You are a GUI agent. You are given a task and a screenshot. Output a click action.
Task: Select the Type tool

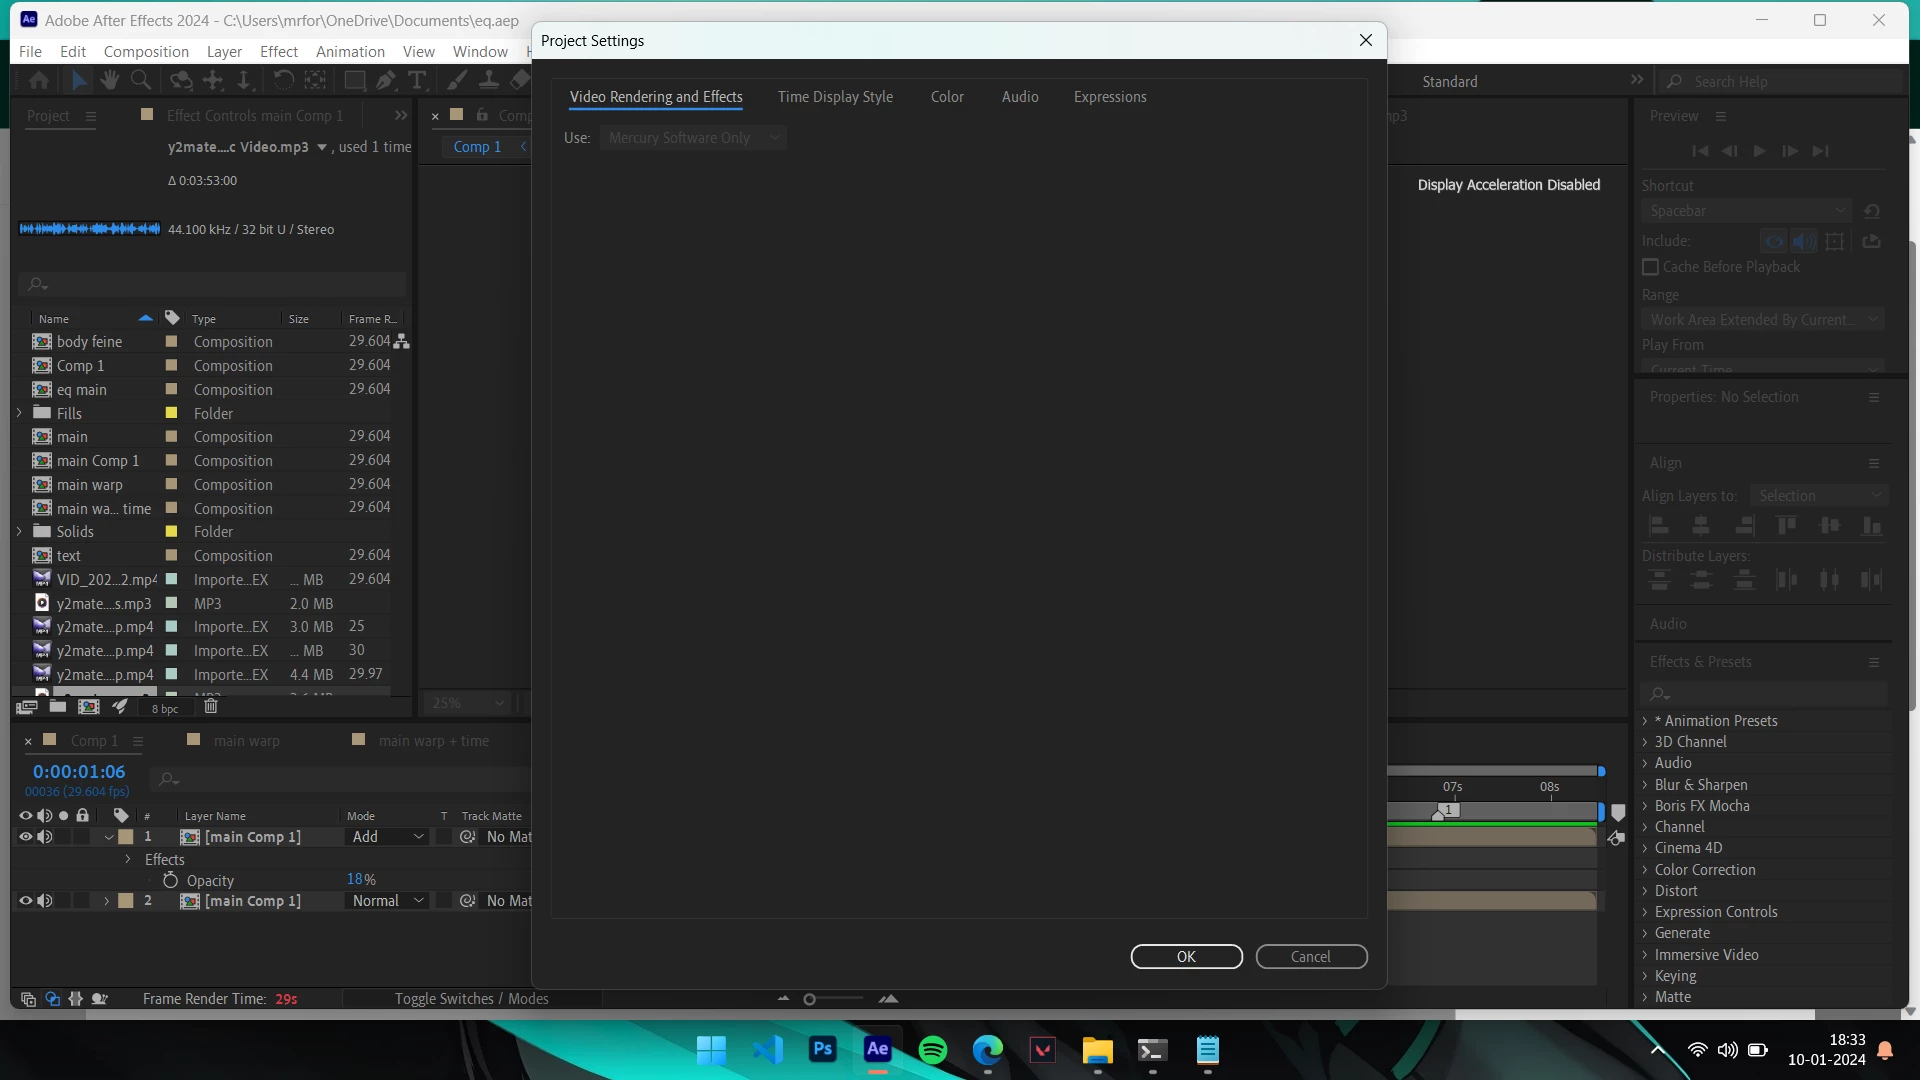coord(417,81)
